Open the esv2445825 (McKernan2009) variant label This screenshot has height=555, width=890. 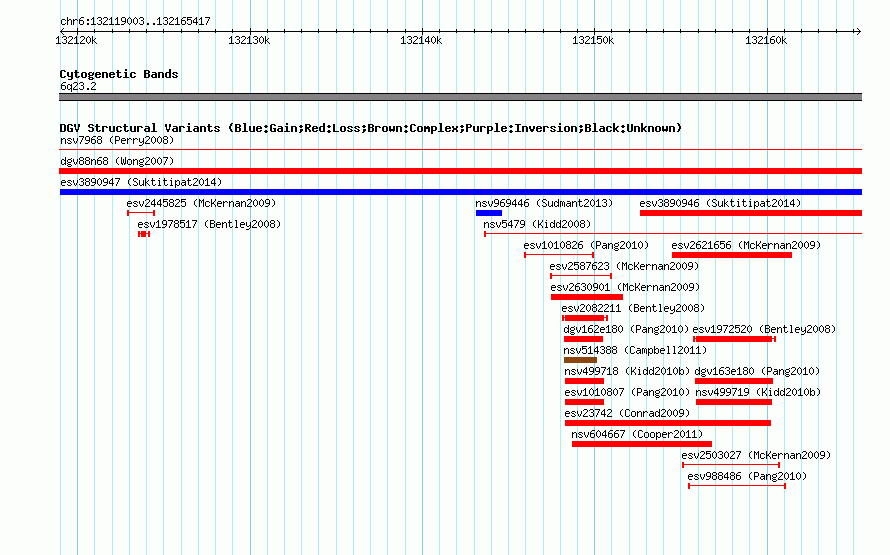[201, 203]
